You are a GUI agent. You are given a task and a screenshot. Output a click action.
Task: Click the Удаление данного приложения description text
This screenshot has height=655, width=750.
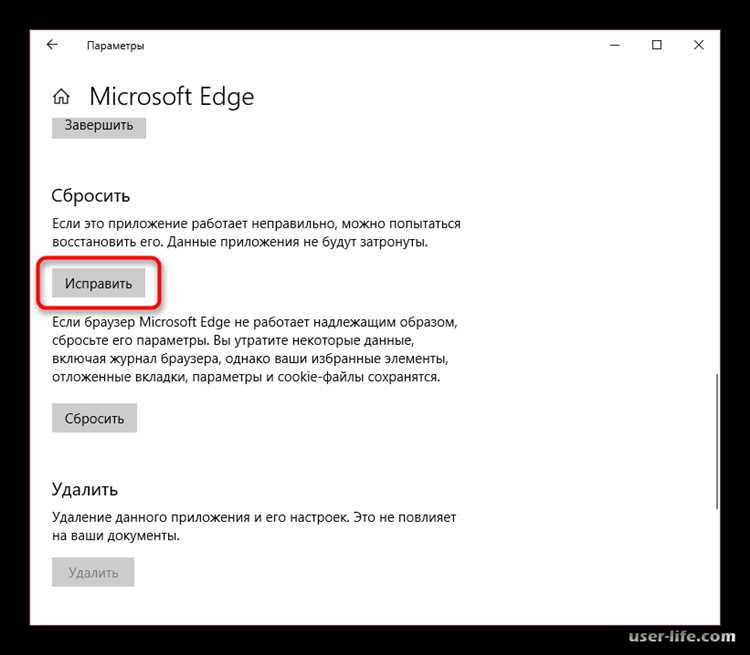click(254, 526)
